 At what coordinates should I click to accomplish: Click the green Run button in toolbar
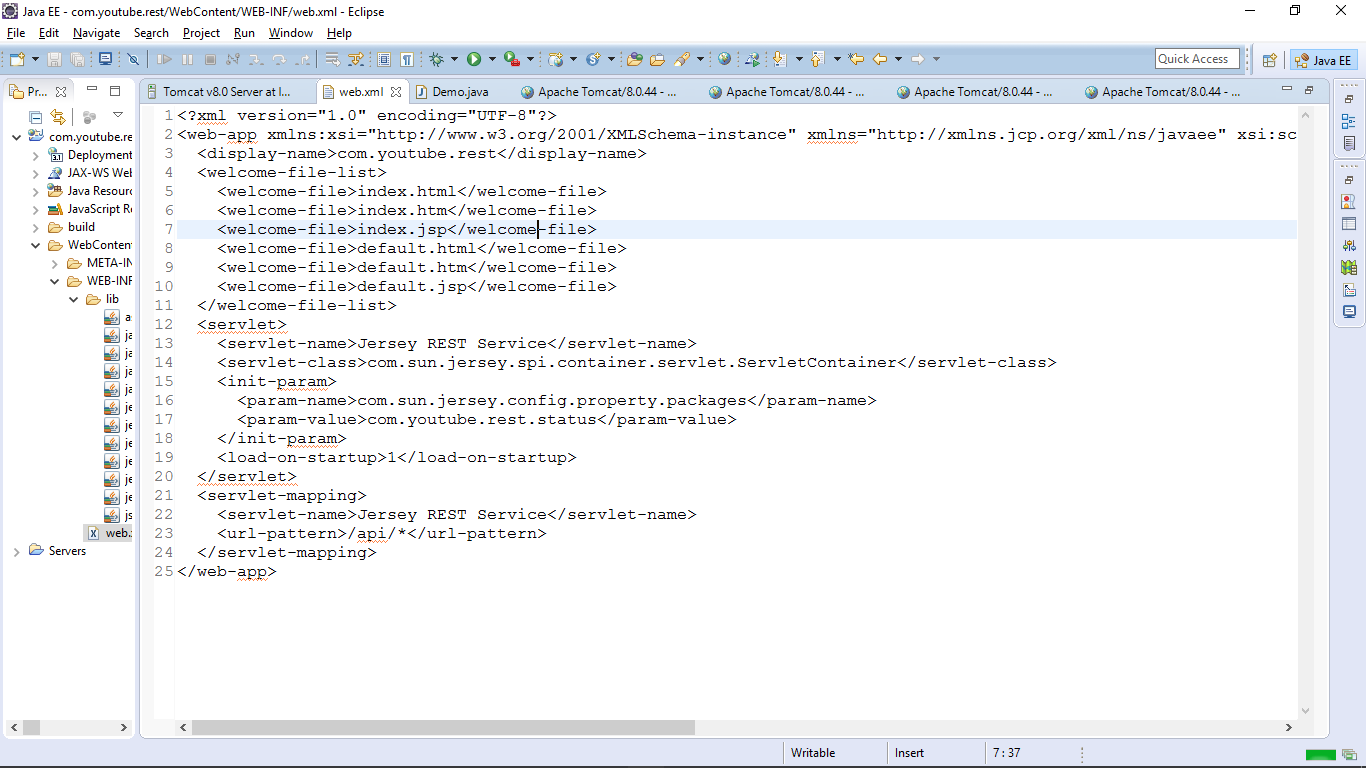474,59
